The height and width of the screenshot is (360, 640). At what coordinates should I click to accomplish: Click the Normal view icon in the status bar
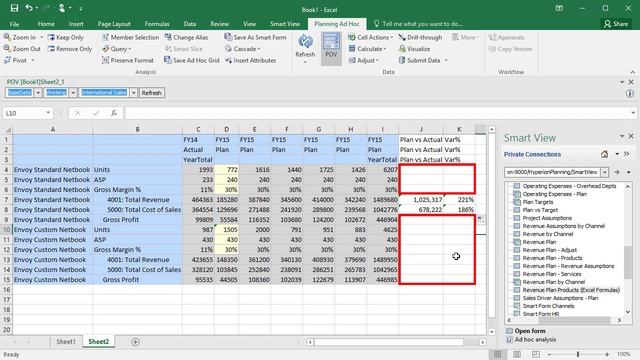498,354
